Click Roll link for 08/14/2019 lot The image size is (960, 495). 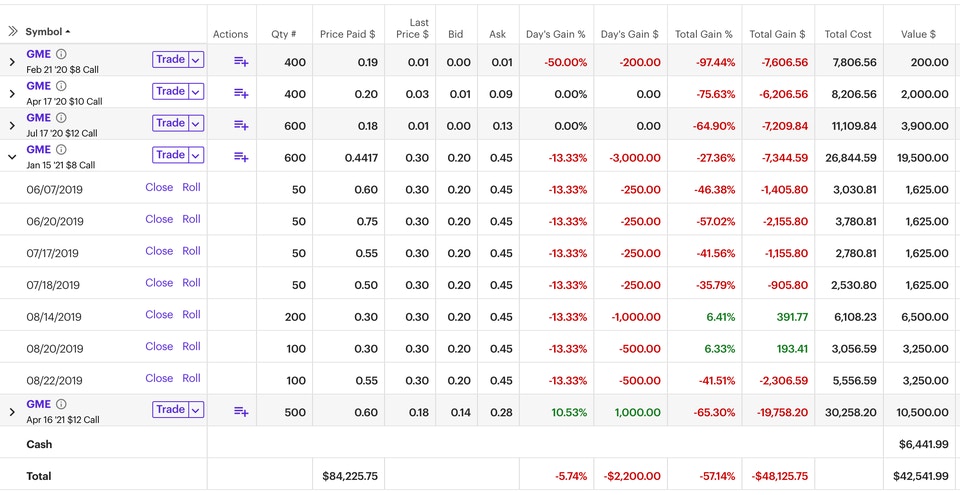coord(191,314)
